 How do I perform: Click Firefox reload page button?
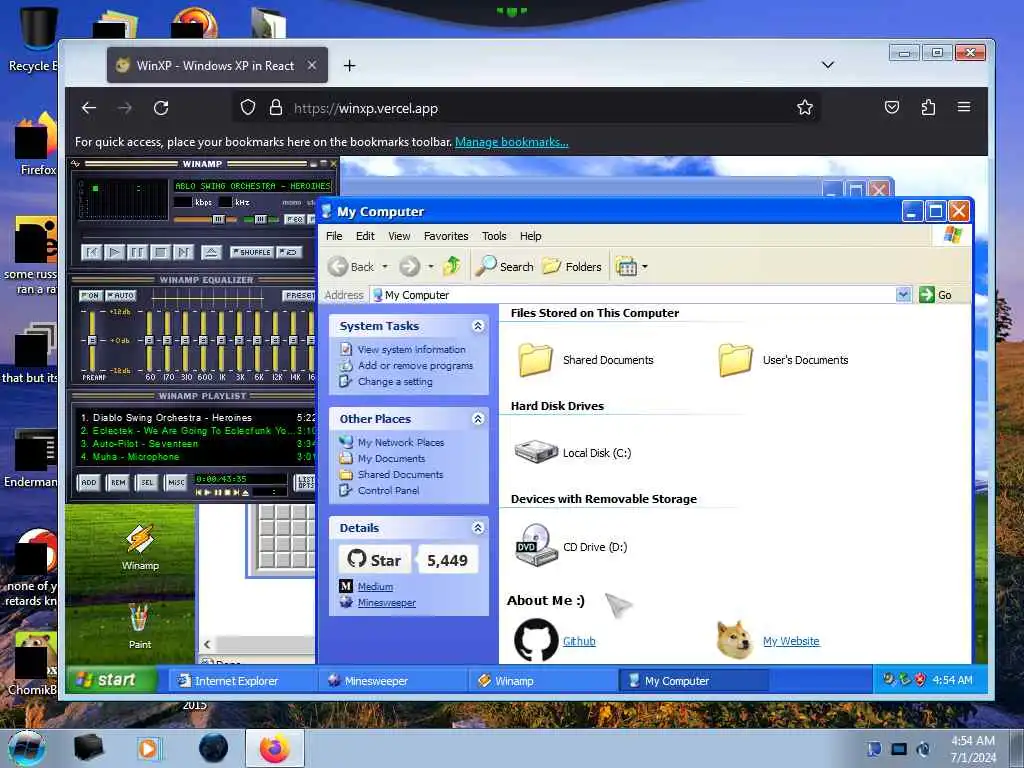[x=161, y=108]
